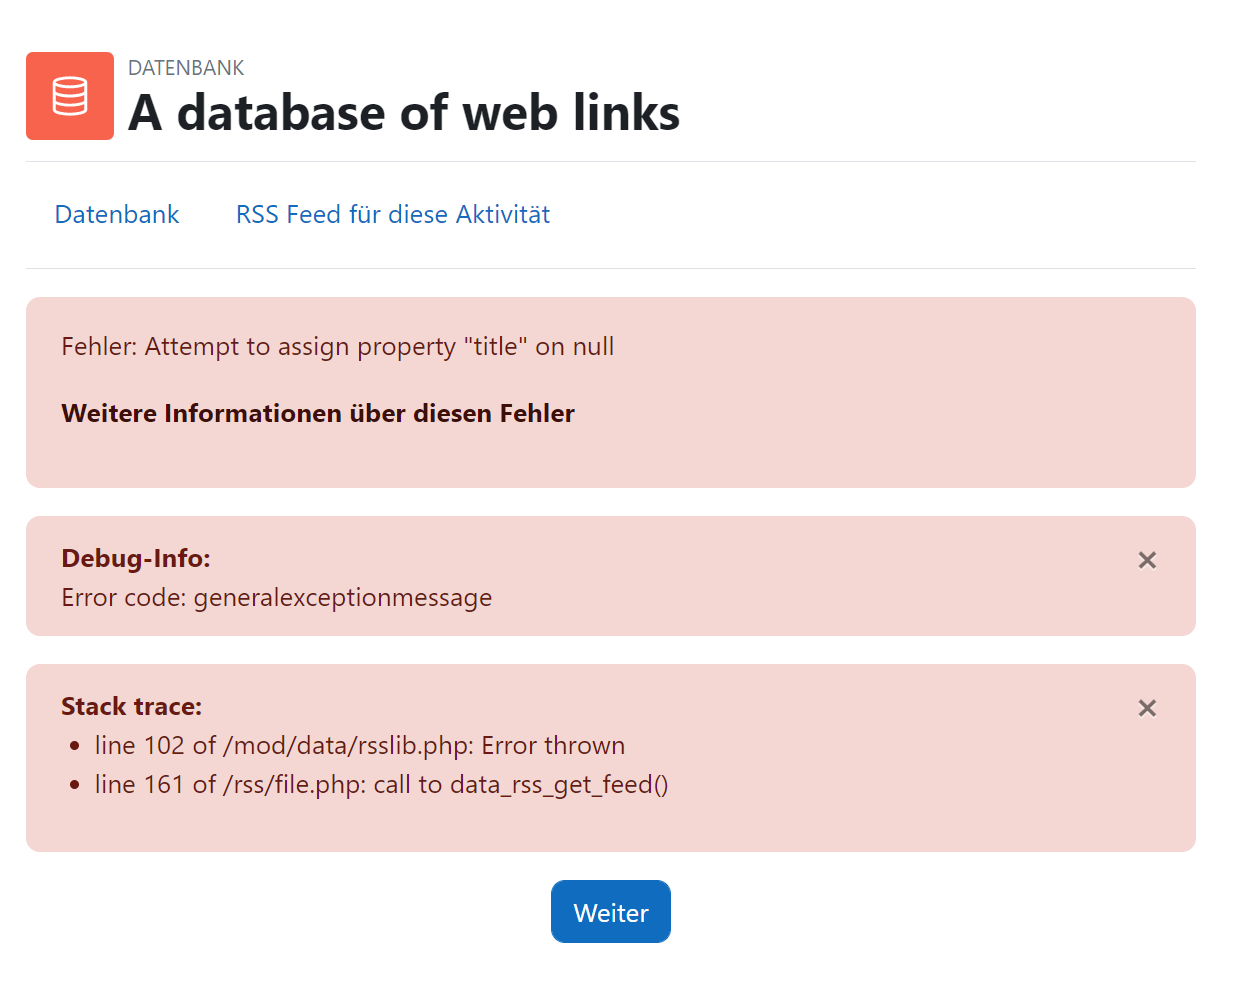Select the line 102 rsslib.php trace entry

360,746
